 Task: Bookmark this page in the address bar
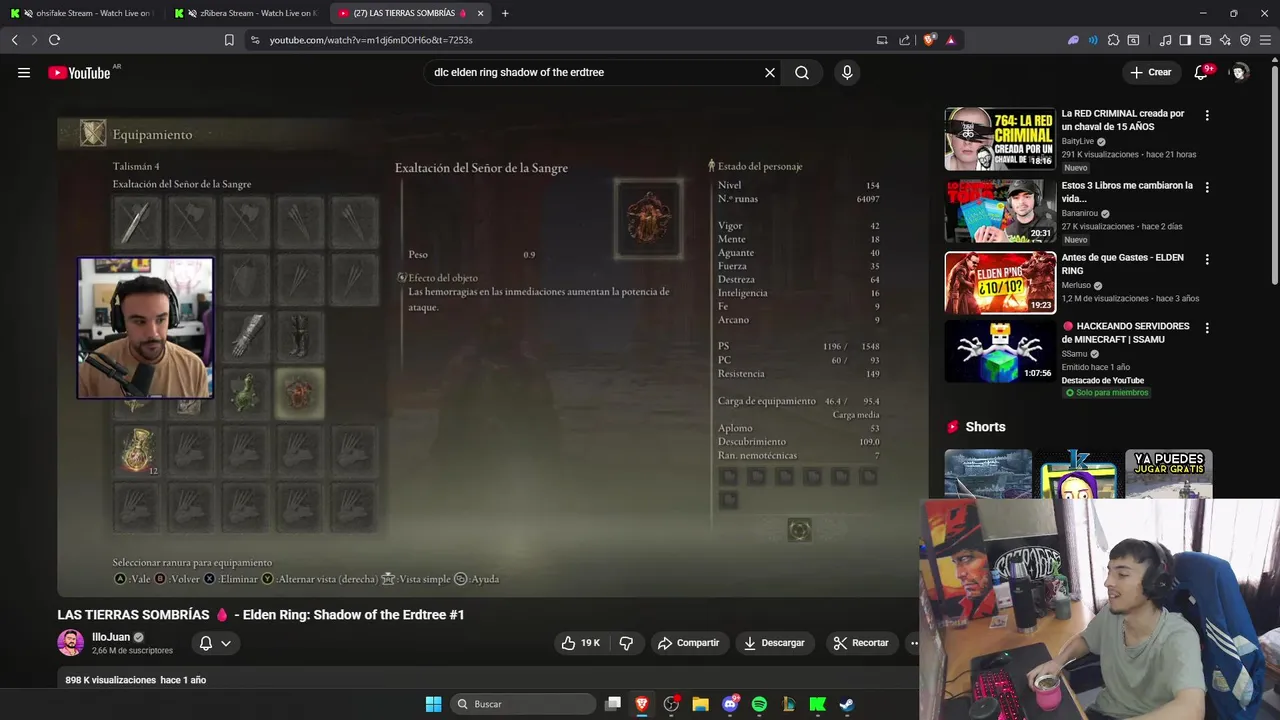(229, 40)
